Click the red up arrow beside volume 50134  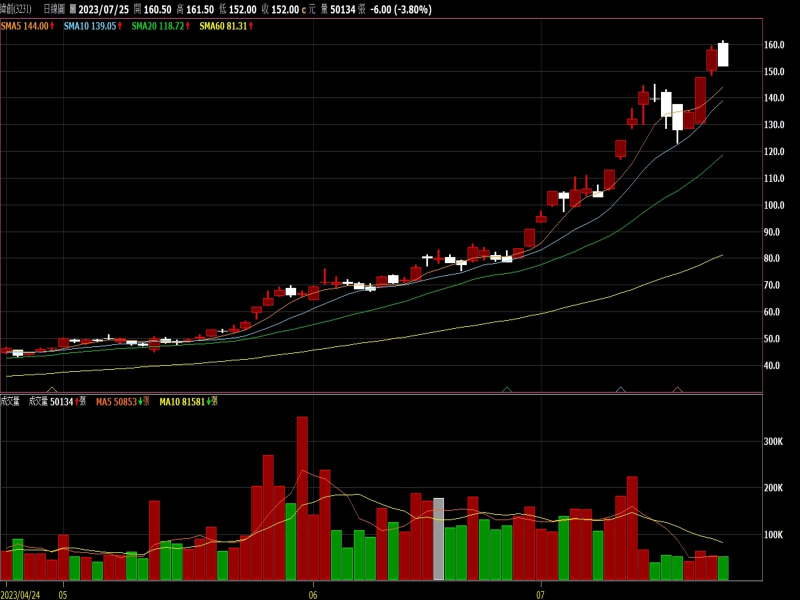click(79, 401)
